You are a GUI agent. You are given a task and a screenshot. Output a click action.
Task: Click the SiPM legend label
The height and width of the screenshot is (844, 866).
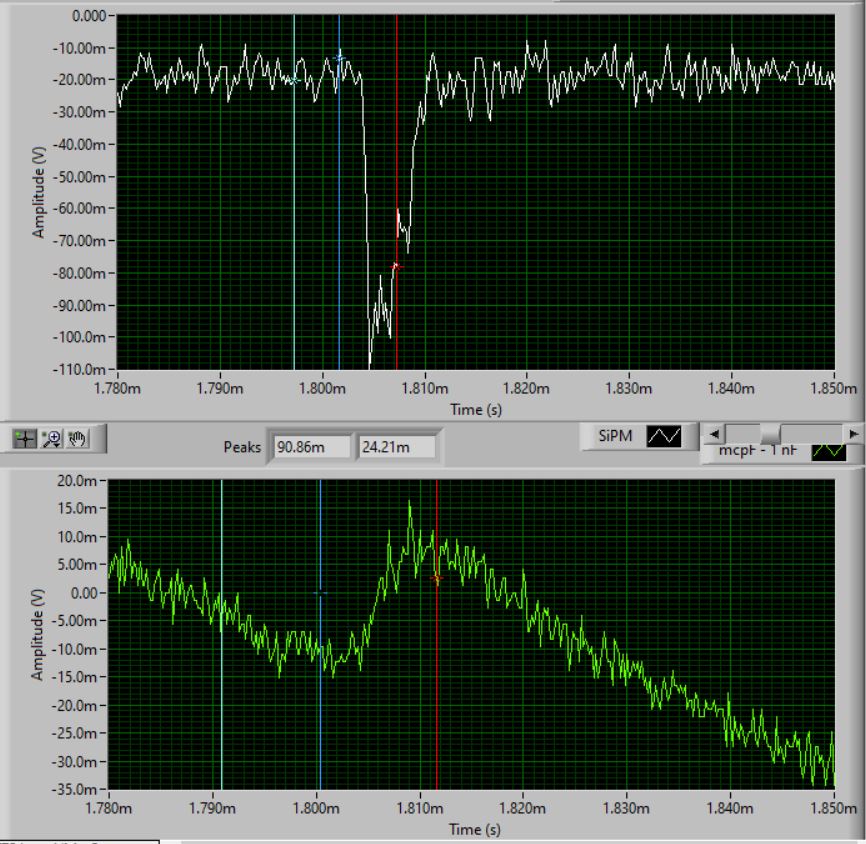coord(616,436)
